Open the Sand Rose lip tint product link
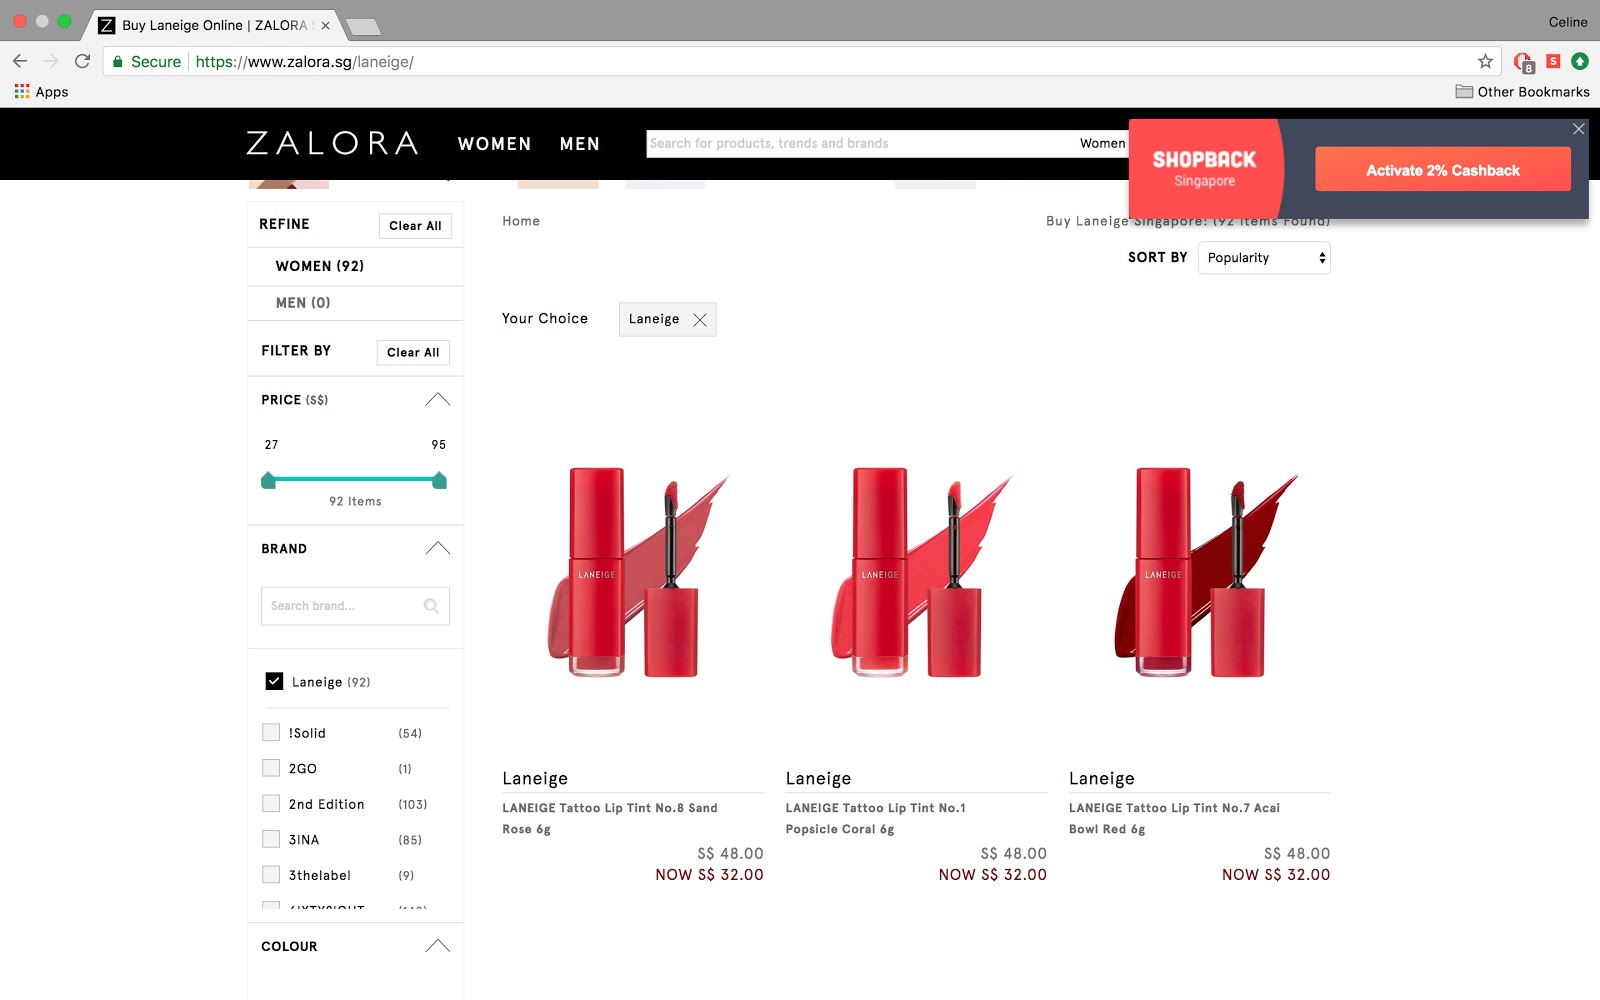Image resolution: width=1600 pixels, height=1000 pixels. [610, 818]
